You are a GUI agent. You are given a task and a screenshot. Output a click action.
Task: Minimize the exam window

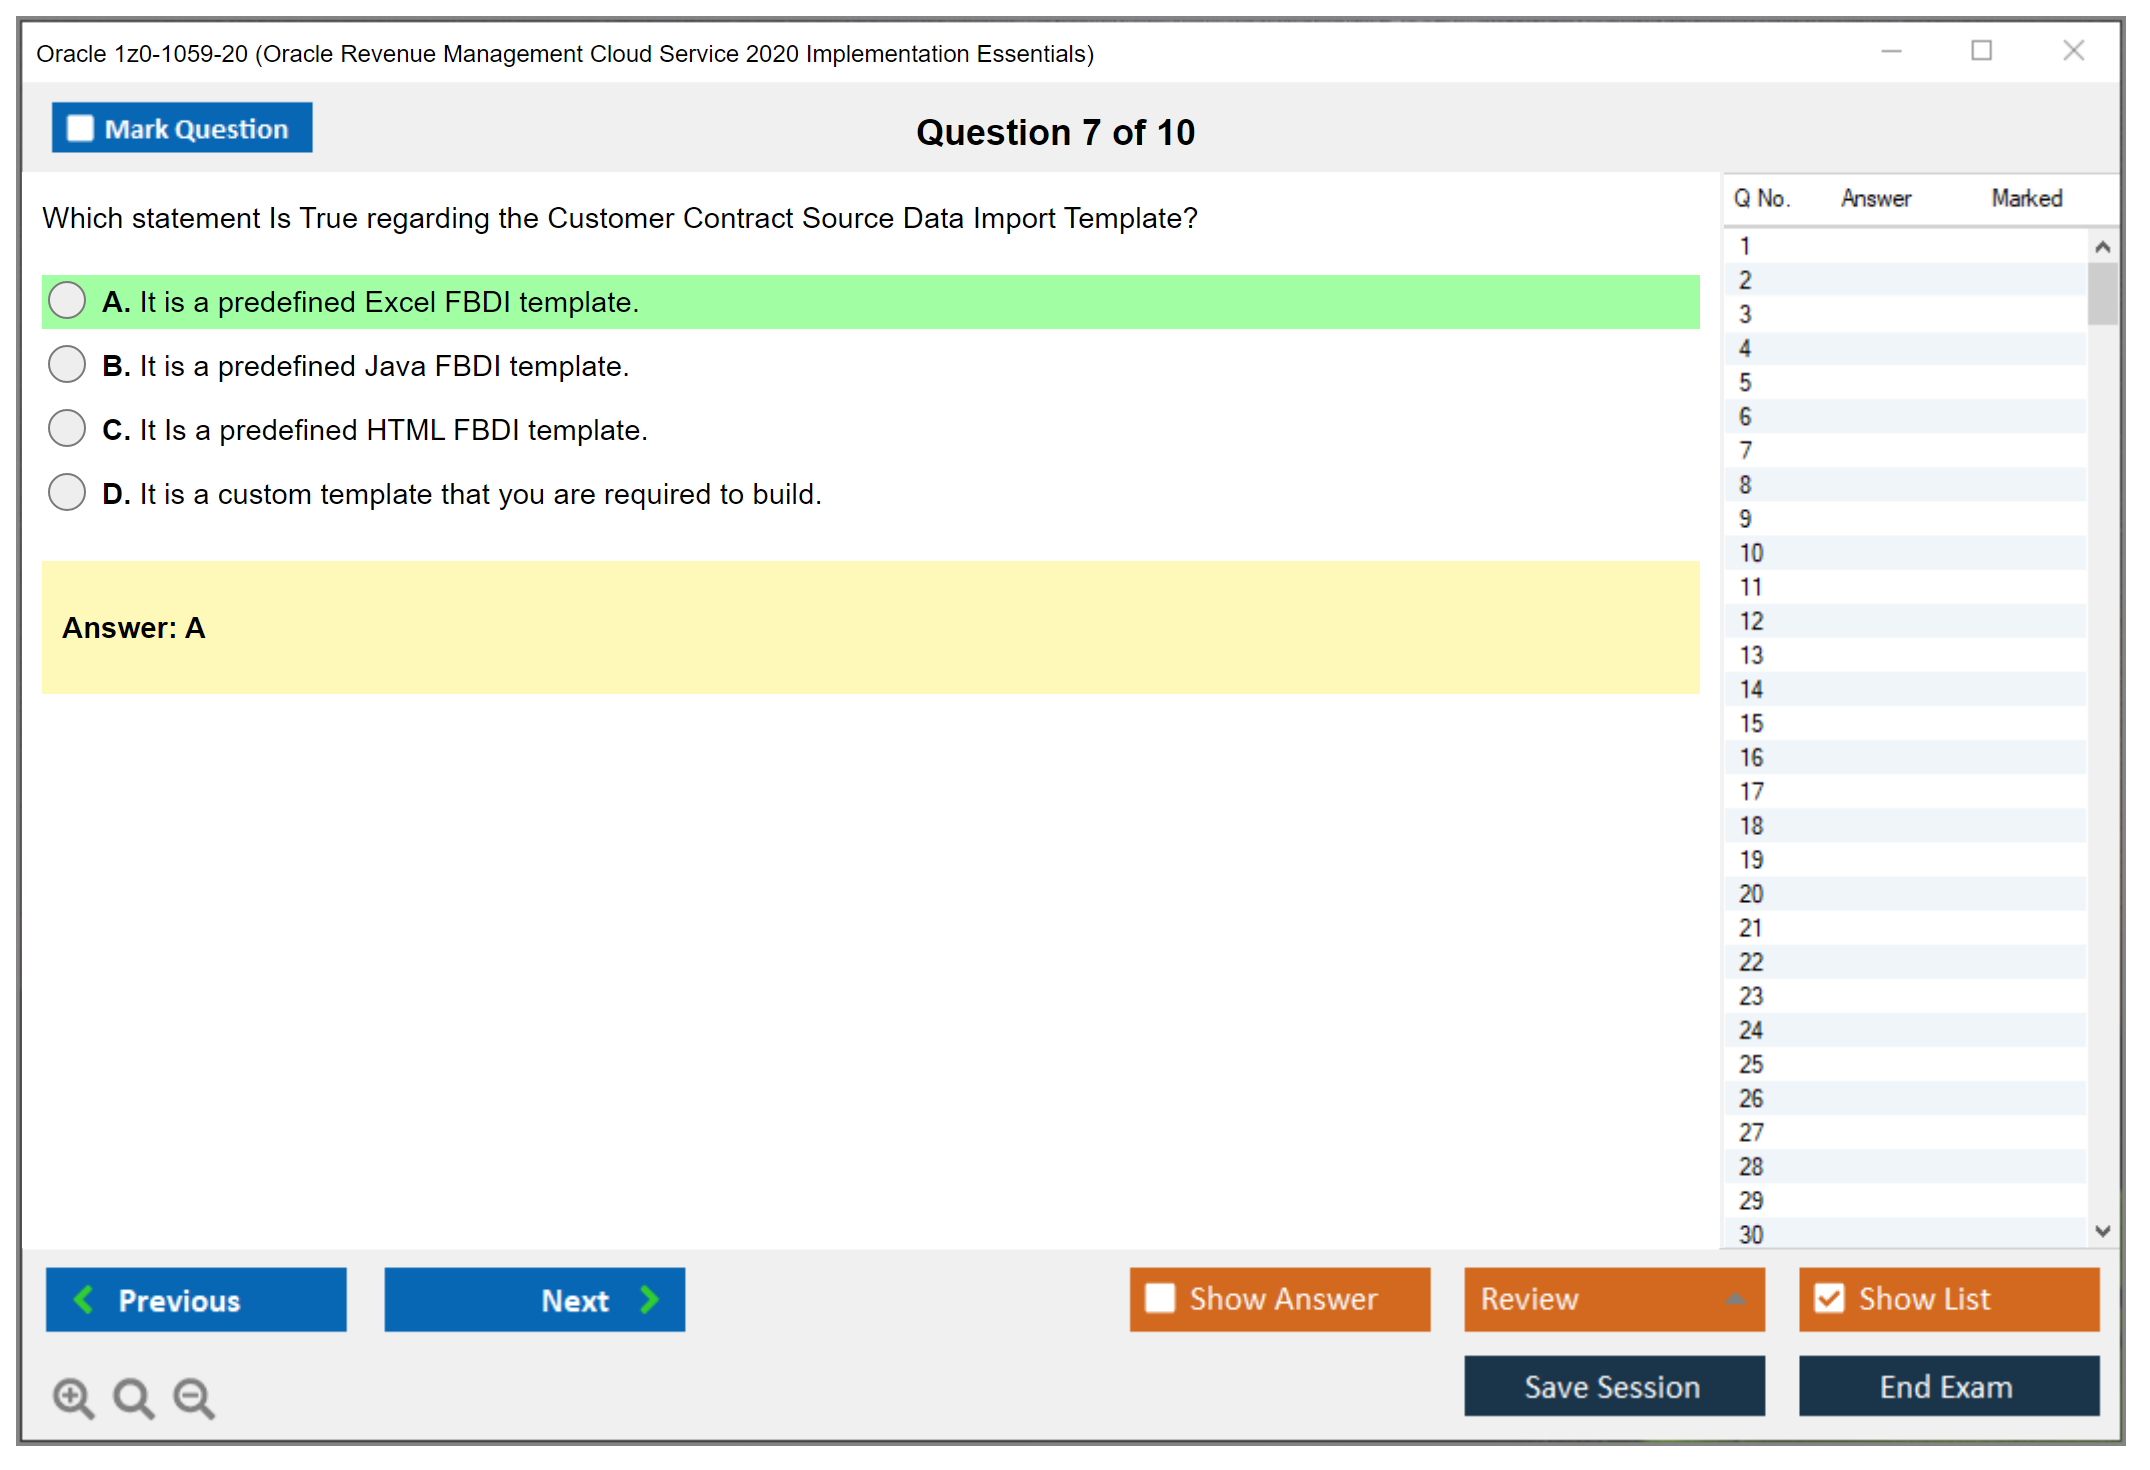pyautogui.click(x=1891, y=51)
